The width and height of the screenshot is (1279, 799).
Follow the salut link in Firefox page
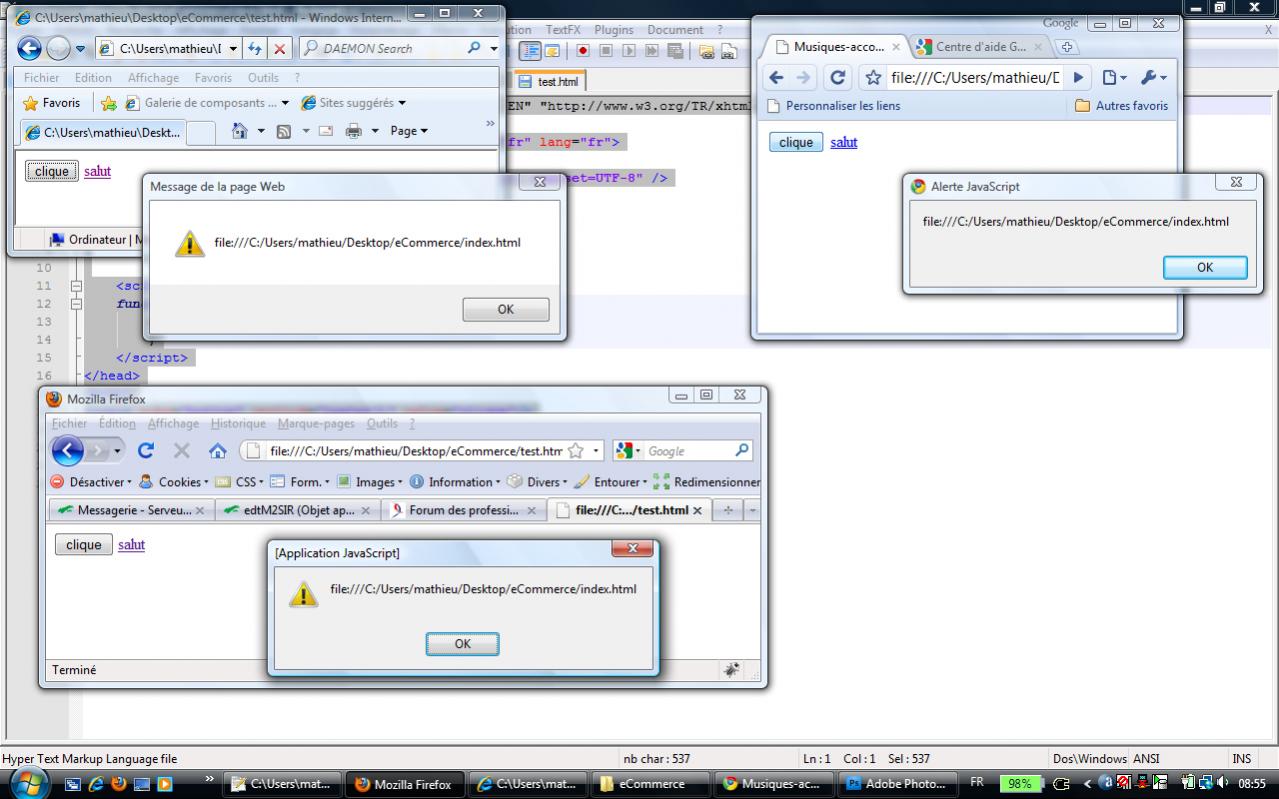click(x=131, y=545)
